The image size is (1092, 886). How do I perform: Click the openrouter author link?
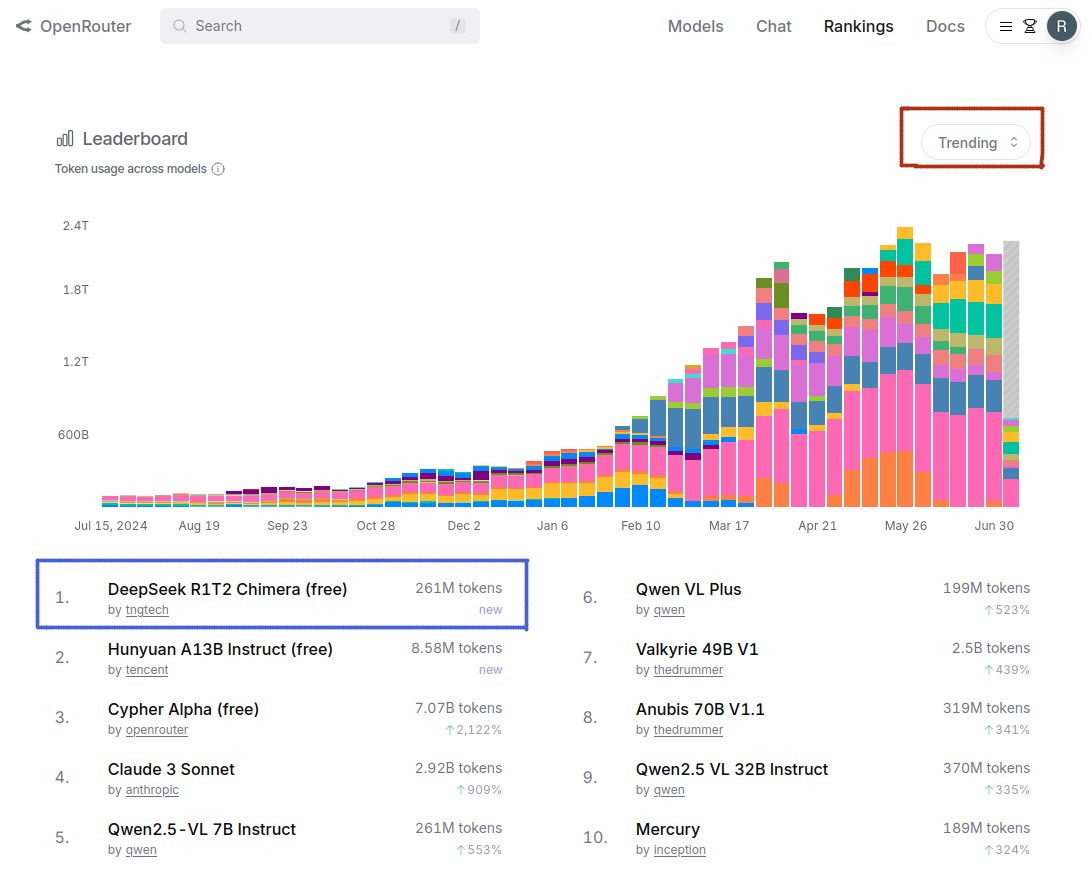(x=157, y=730)
